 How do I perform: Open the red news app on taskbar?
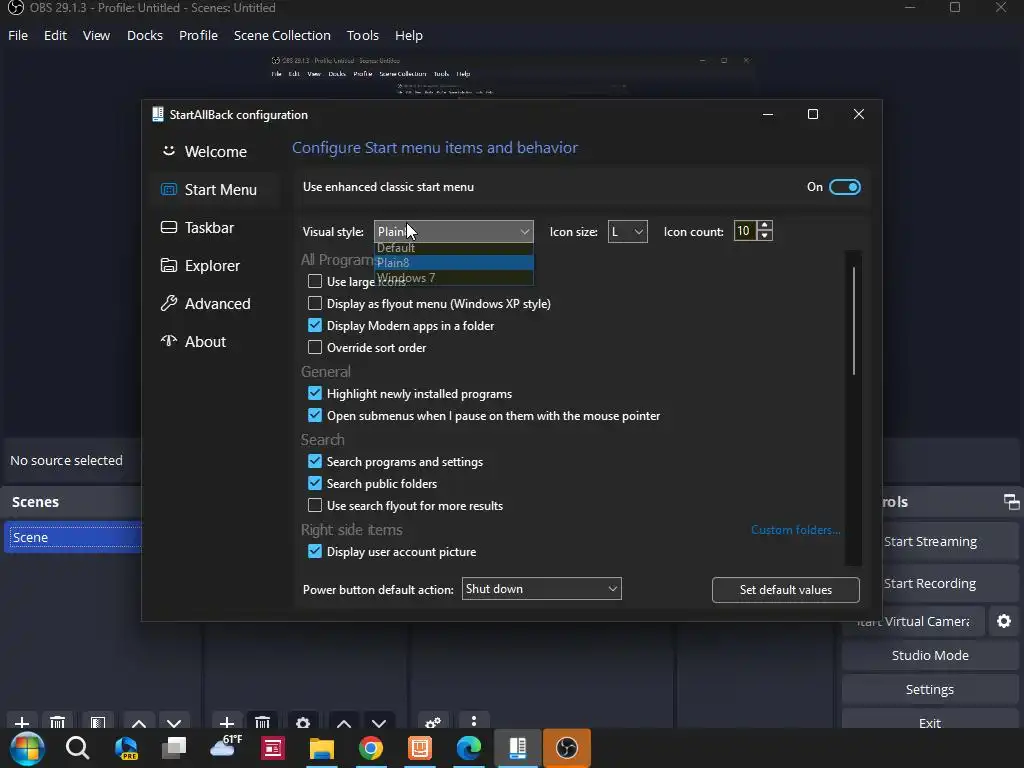click(272, 748)
